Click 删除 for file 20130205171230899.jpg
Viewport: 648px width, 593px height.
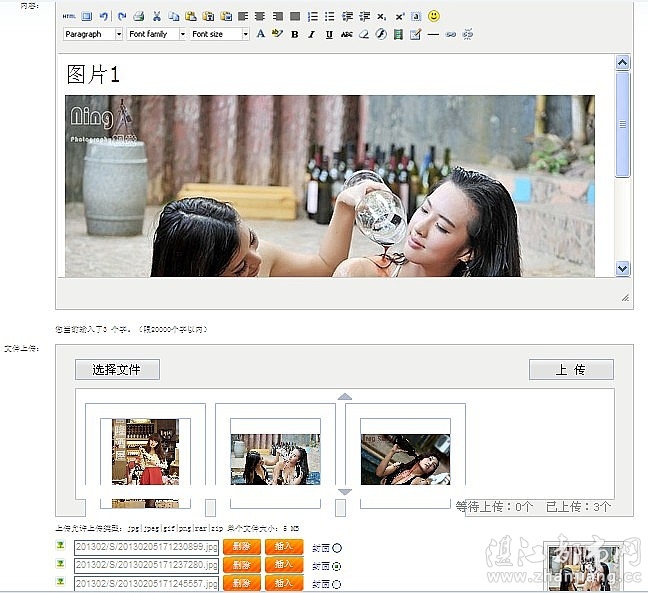click(241, 547)
